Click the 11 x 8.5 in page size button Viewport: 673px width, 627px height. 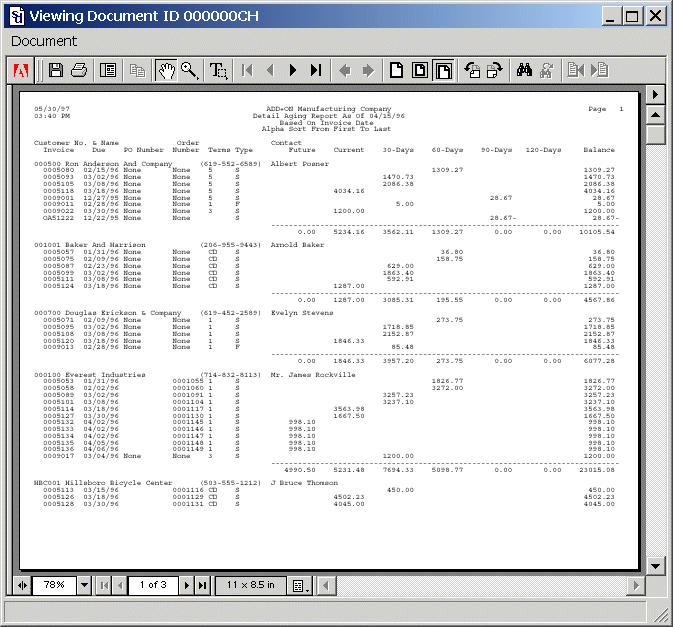coord(249,585)
